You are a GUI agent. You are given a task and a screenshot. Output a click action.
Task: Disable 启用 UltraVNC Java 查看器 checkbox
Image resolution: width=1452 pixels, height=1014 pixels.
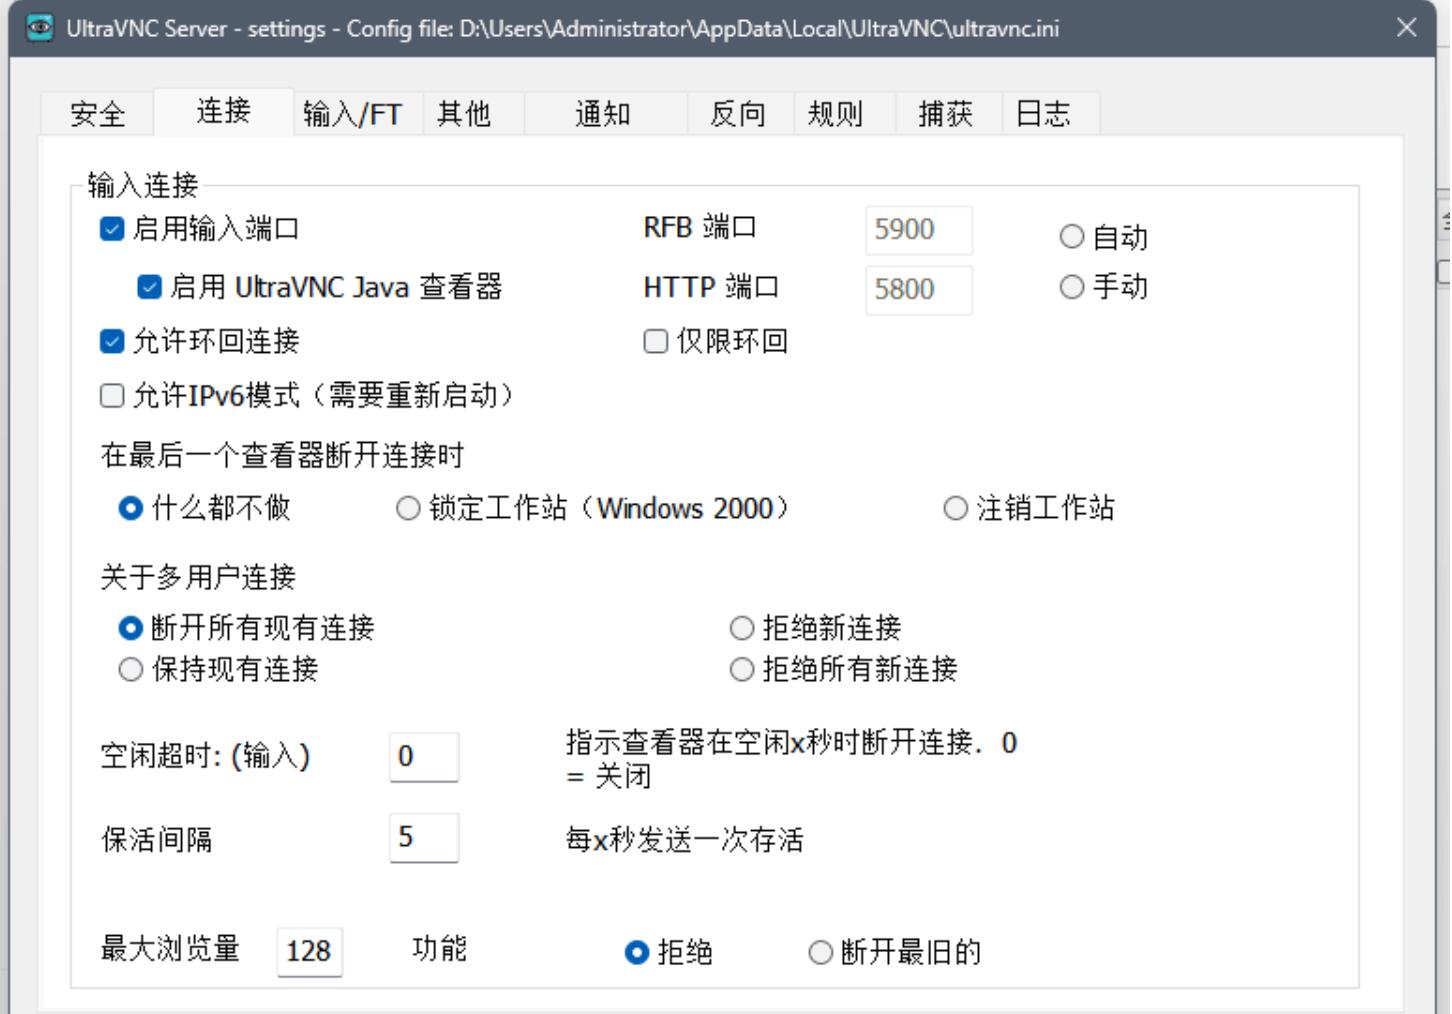(149, 288)
